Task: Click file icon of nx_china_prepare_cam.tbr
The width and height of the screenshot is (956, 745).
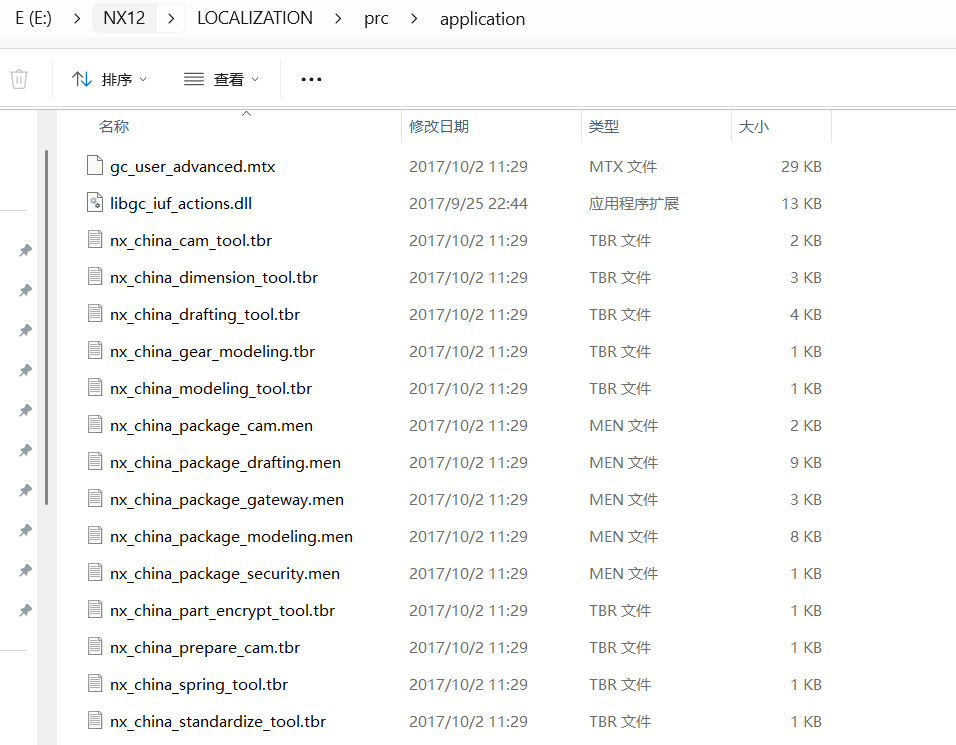Action: click(x=95, y=646)
